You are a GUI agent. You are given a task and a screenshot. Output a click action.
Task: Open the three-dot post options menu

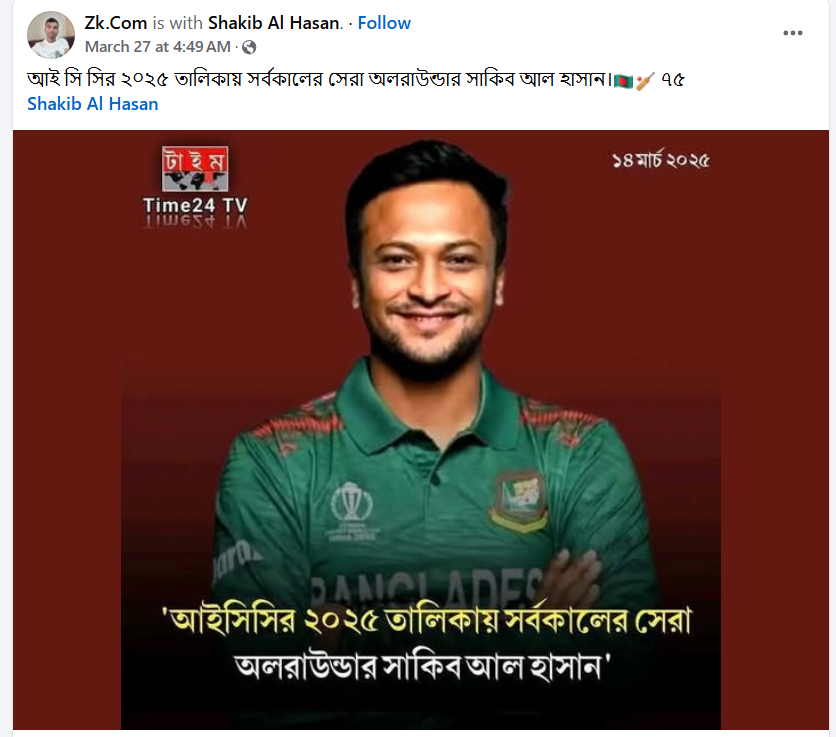(792, 33)
